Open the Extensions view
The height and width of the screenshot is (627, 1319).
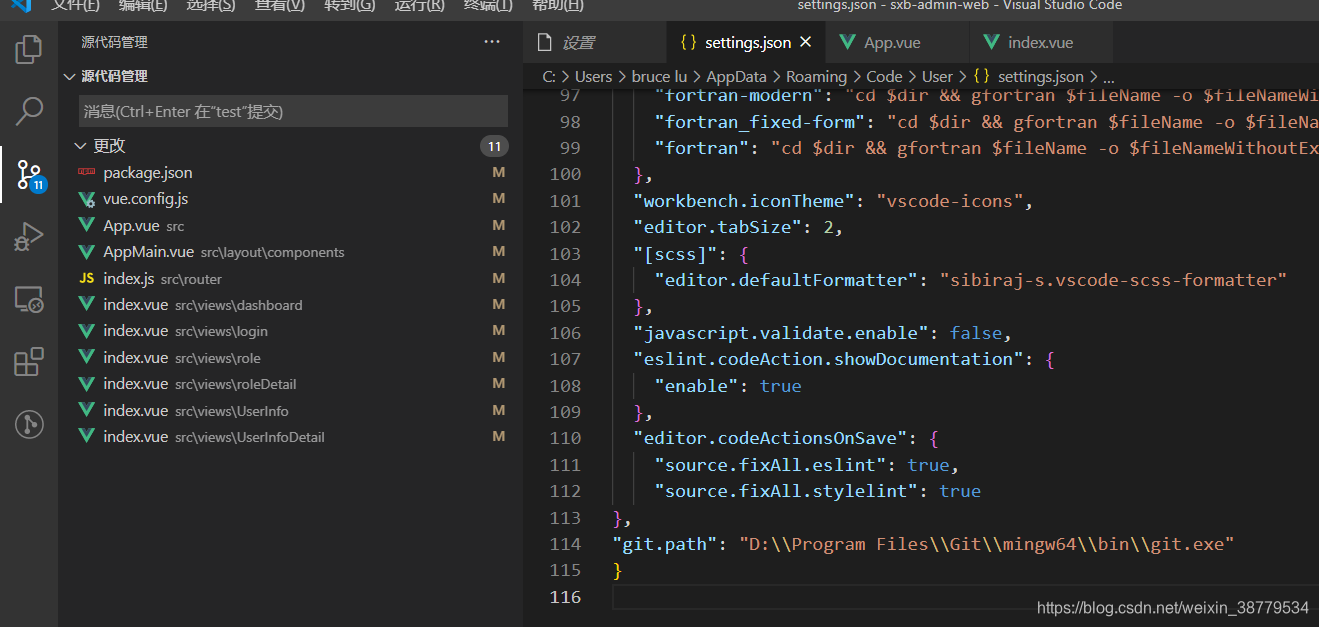[x=29, y=361]
